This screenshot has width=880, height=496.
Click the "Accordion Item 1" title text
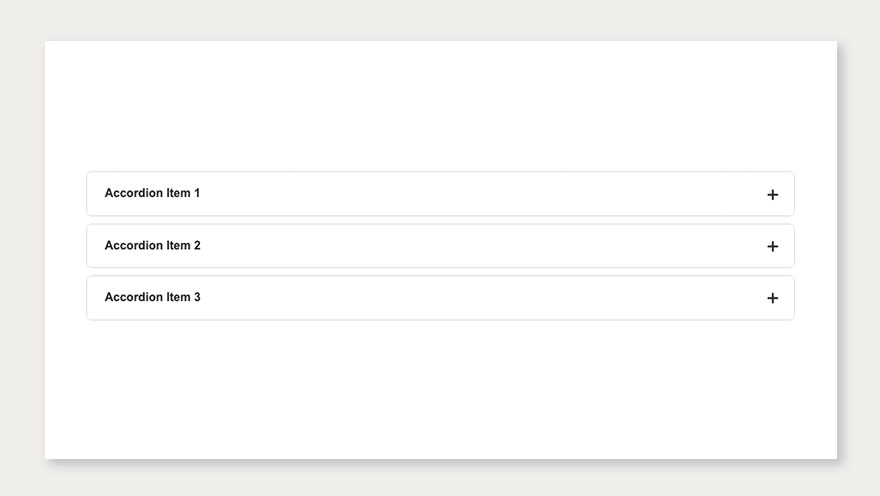(152, 193)
